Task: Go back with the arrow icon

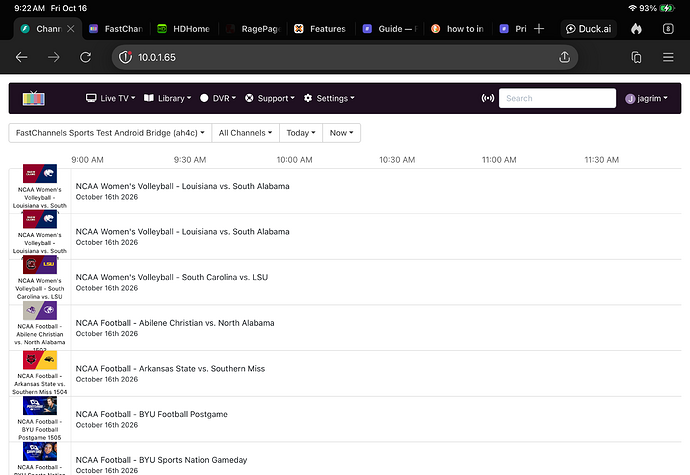Action: [22, 57]
